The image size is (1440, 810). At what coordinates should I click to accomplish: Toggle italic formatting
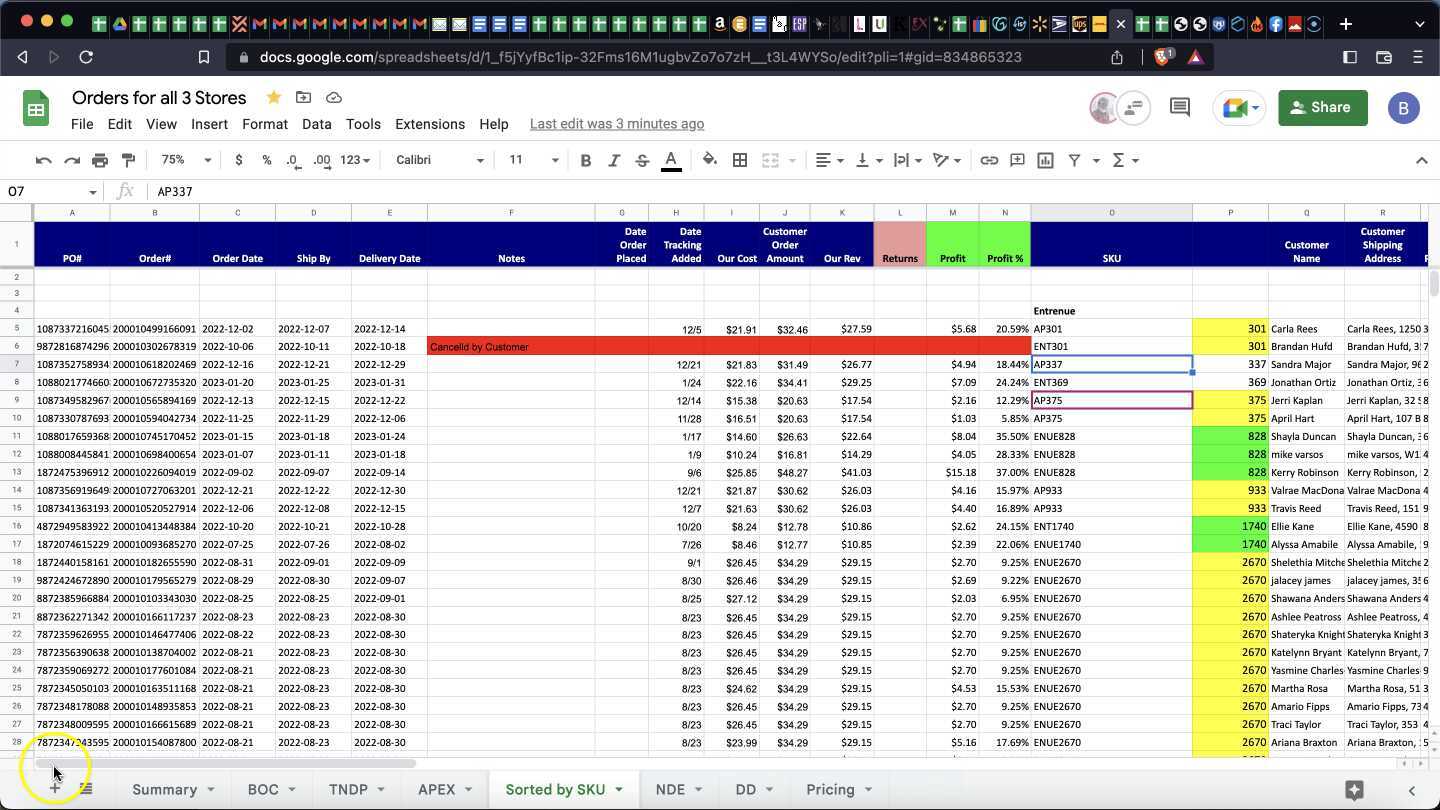click(x=614, y=160)
